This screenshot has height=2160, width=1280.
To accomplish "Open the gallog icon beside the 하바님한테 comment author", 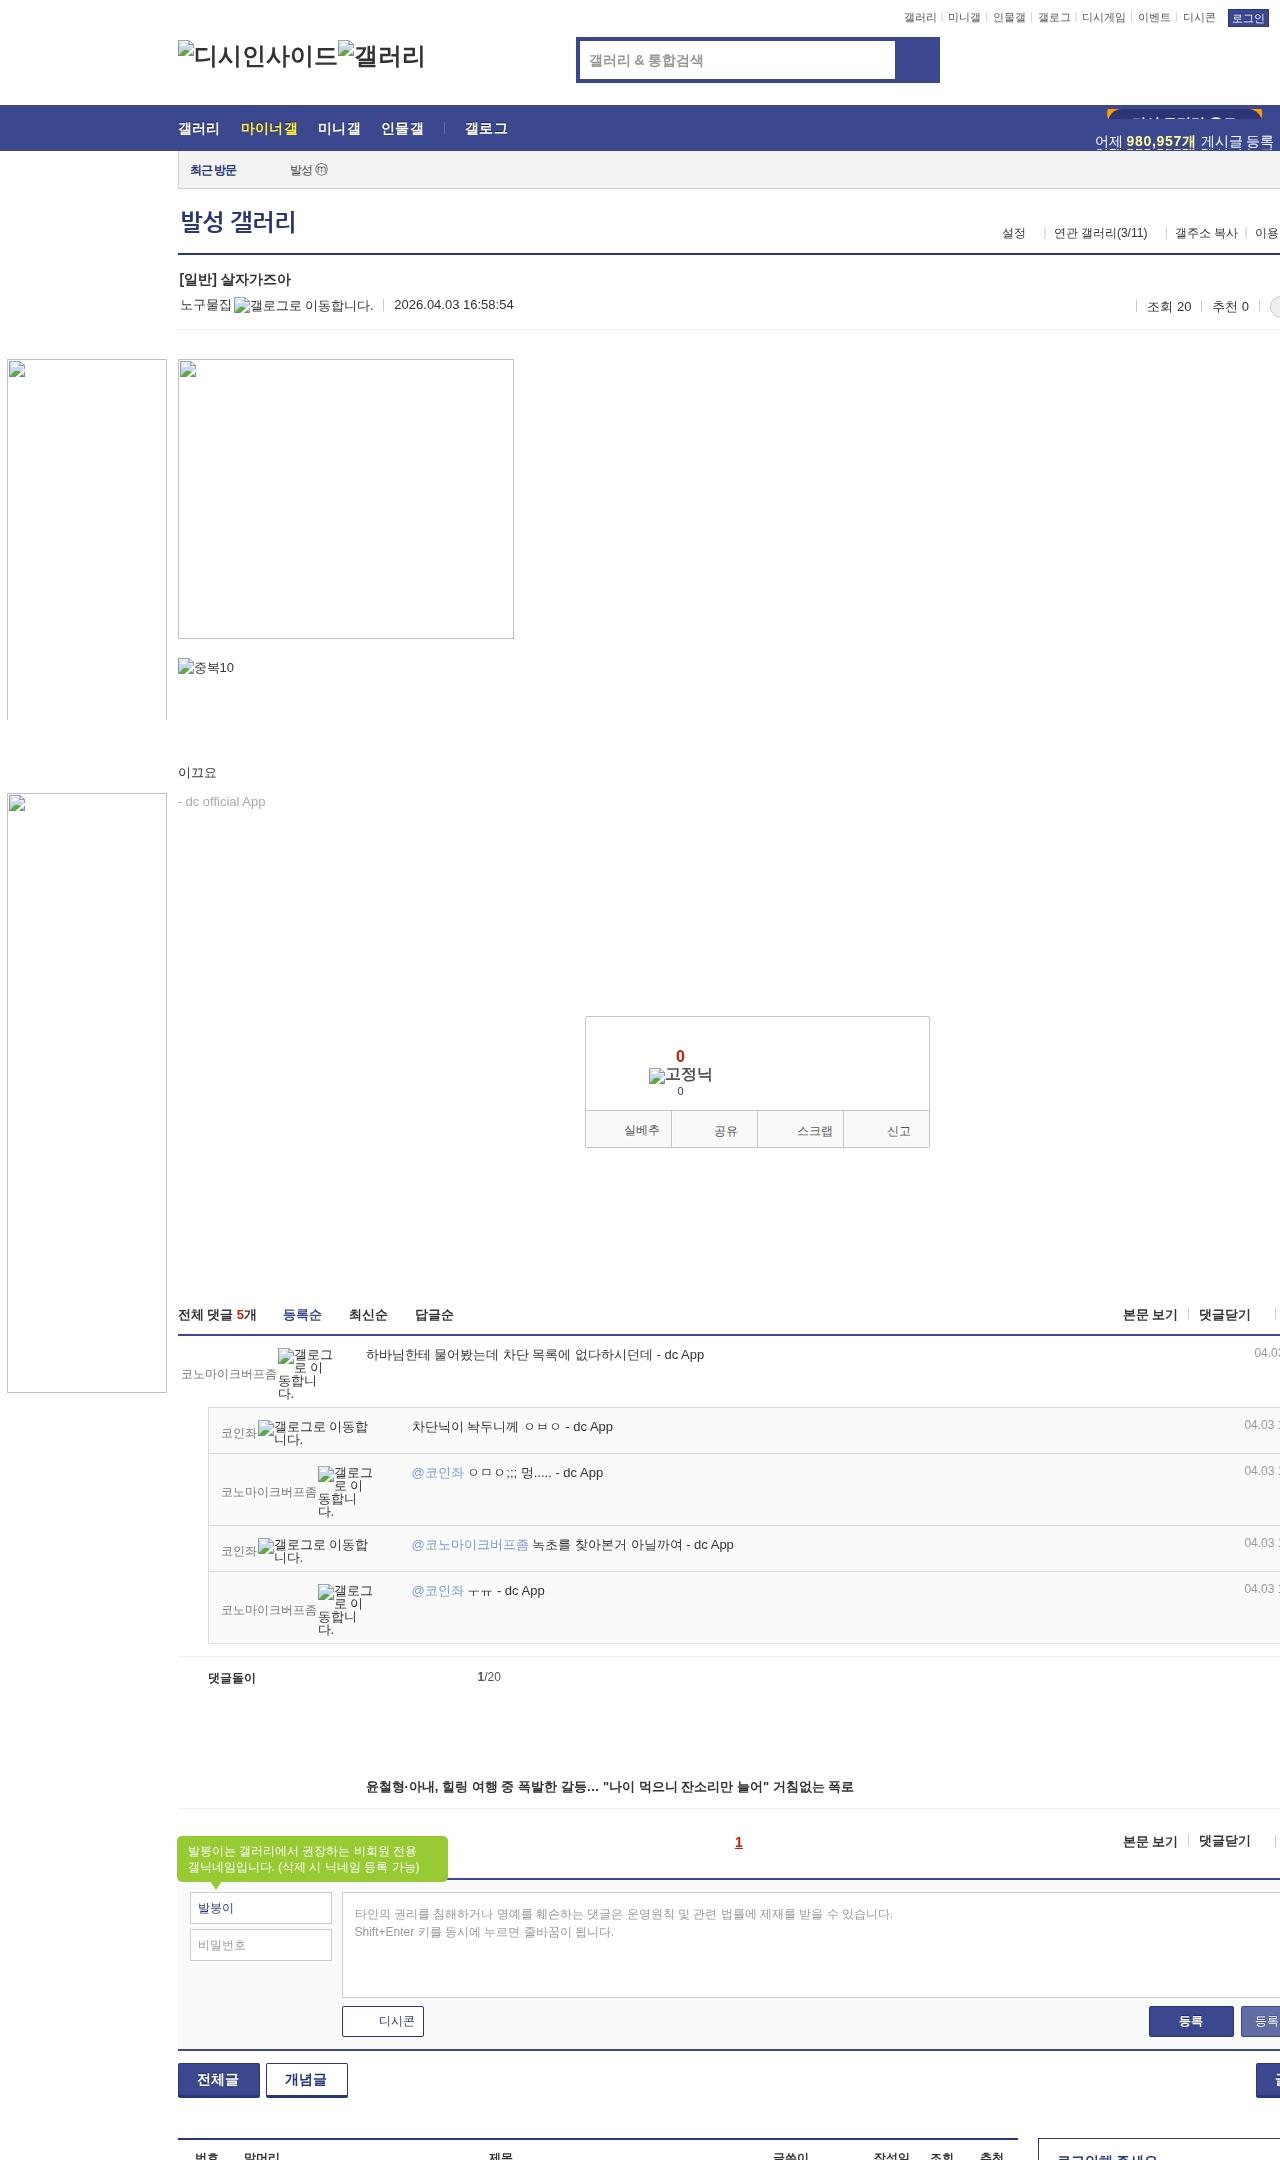I will [305, 1374].
